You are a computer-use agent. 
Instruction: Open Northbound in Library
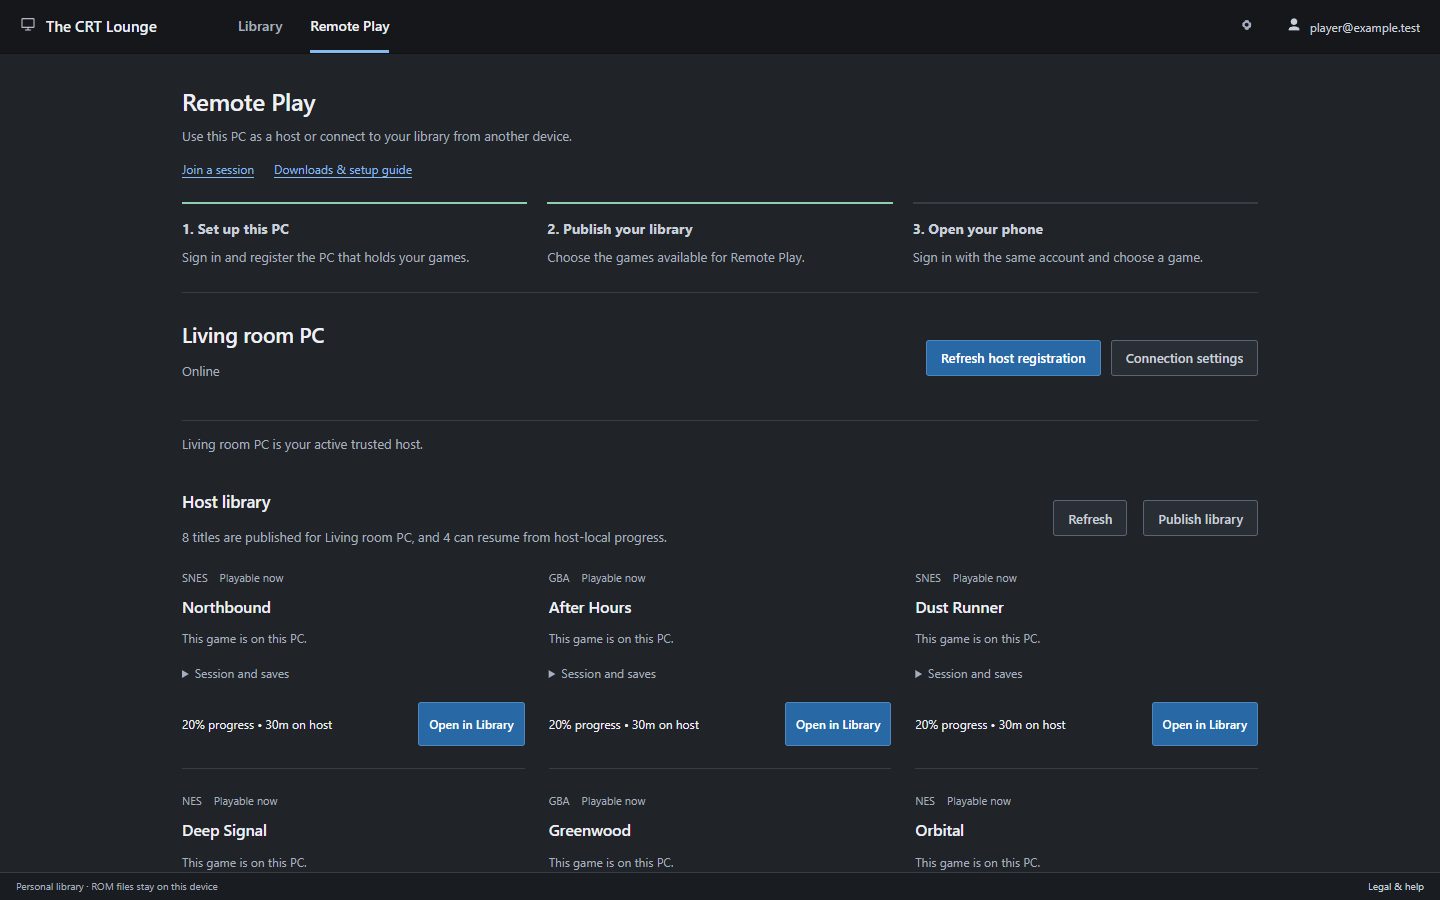(x=471, y=724)
